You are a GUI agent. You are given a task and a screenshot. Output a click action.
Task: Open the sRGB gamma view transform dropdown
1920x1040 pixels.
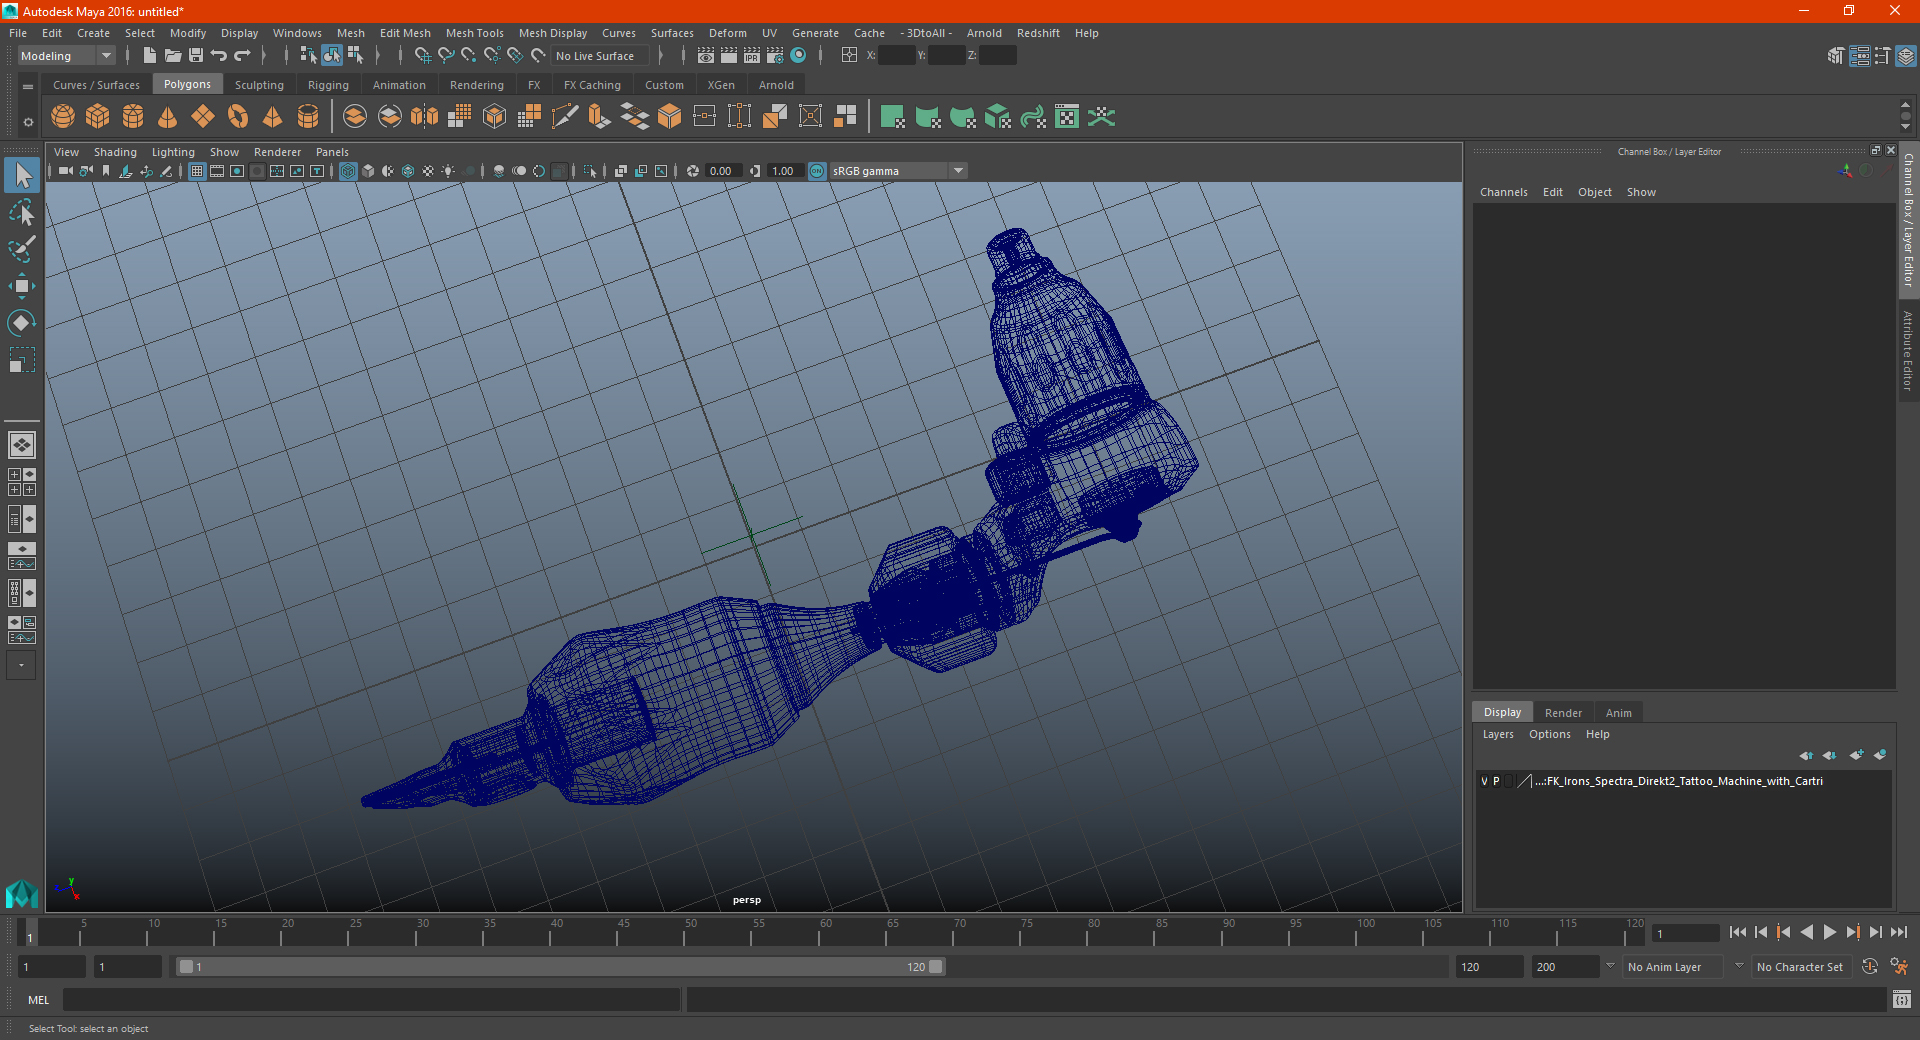898,171
